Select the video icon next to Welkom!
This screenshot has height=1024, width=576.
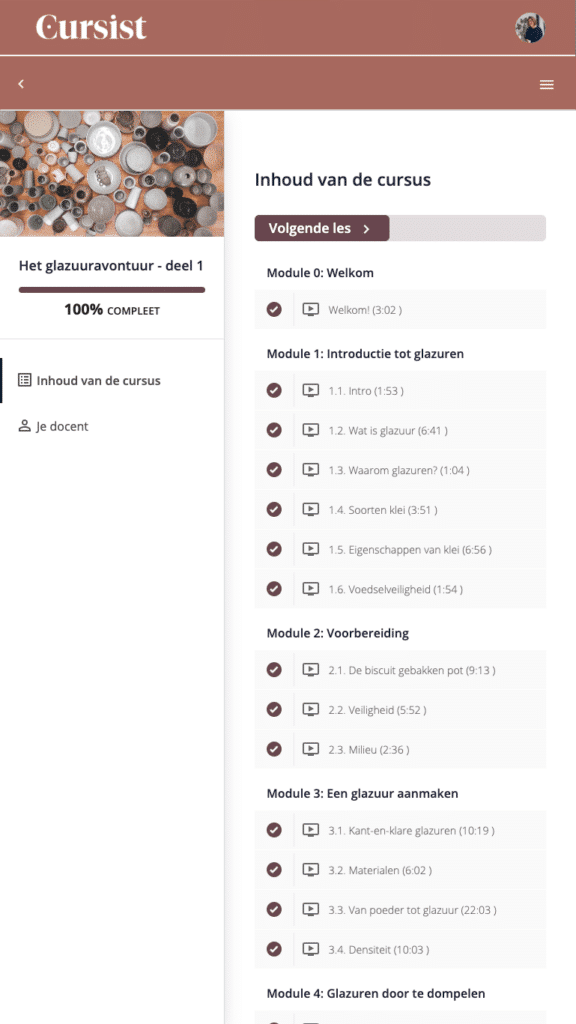point(311,310)
